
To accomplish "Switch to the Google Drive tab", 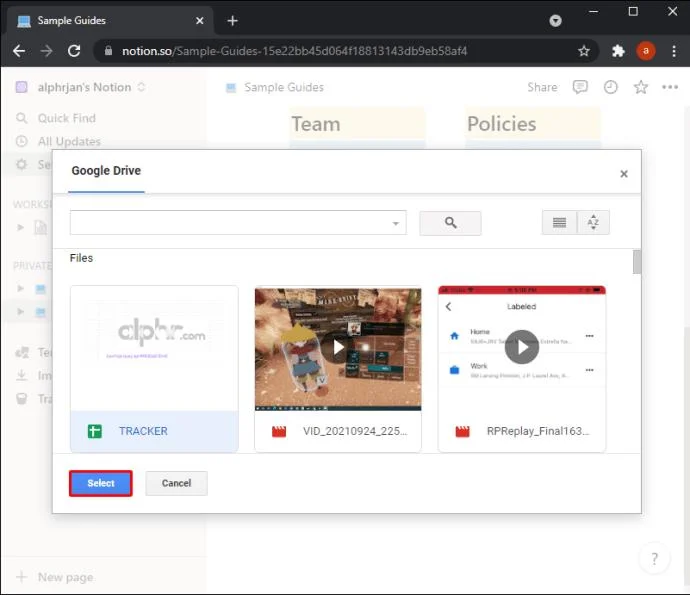I will 106,171.
